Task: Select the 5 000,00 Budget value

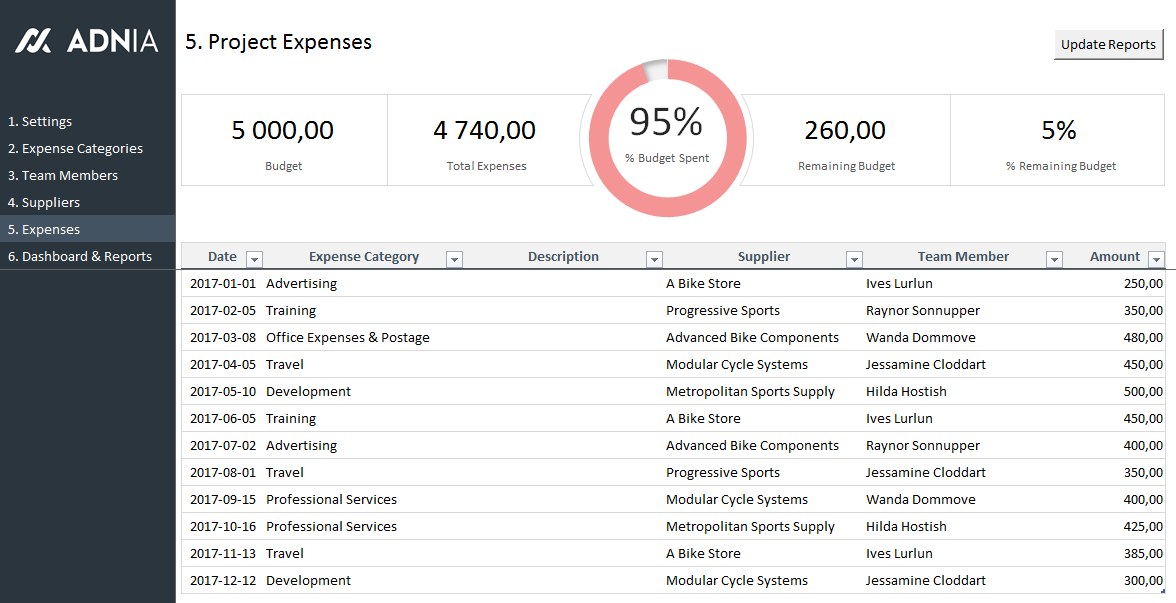Action: (283, 130)
